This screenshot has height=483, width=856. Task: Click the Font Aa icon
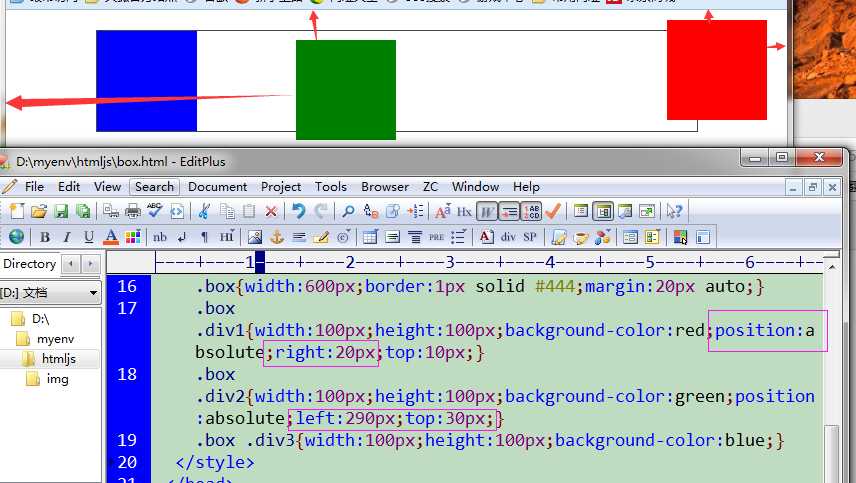[442, 211]
